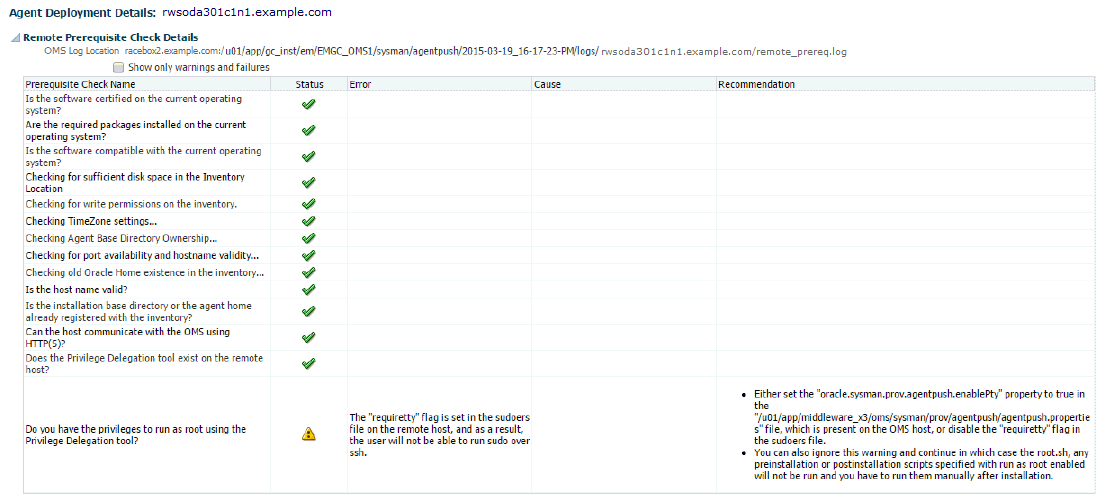Select 'Checking for port availability and hostname validity'
Image resolution: width=1096 pixels, height=497 pixels.
coord(142,255)
